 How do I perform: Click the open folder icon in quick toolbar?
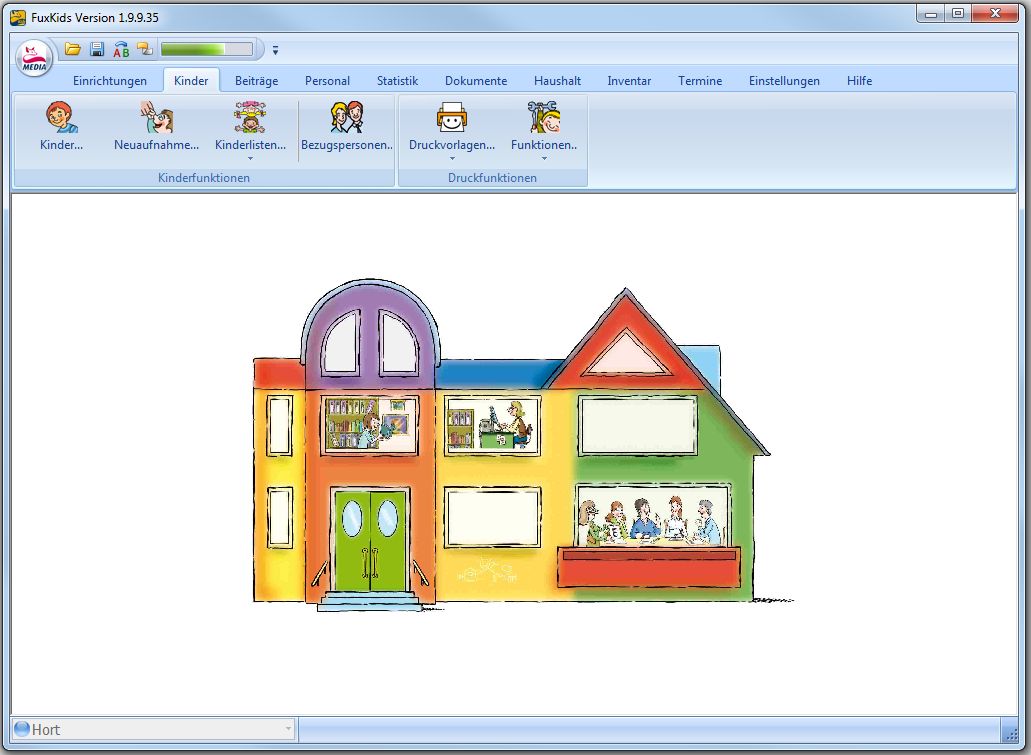pyautogui.click(x=72, y=49)
